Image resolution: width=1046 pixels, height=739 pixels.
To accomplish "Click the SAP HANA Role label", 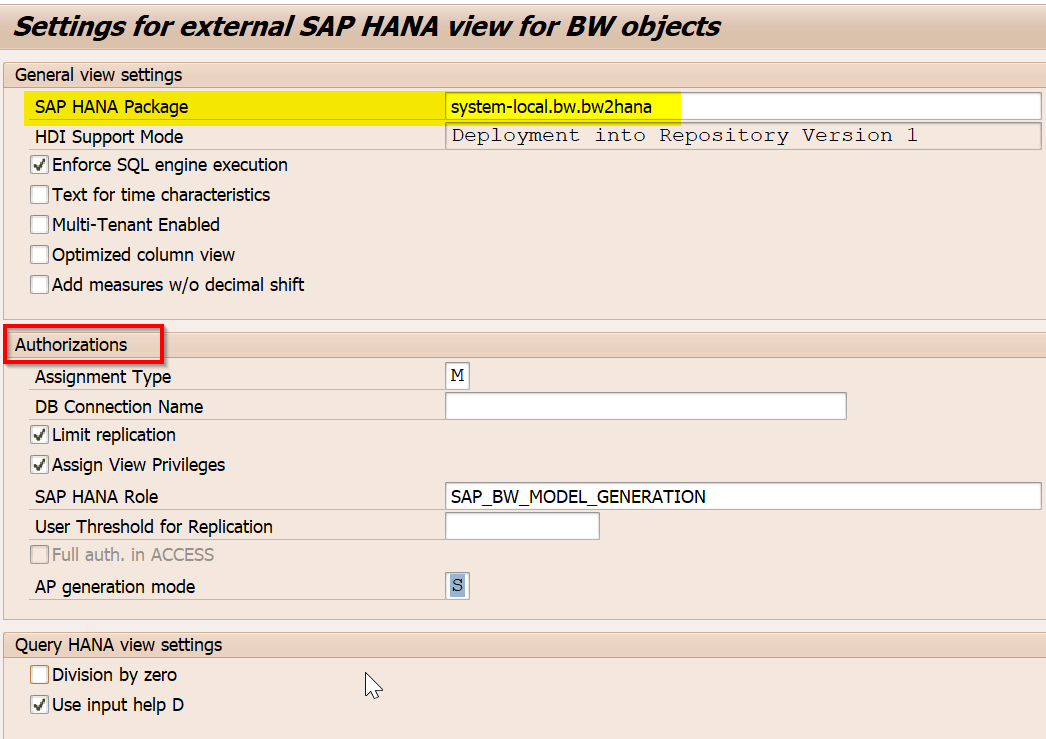I will (x=96, y=497).
